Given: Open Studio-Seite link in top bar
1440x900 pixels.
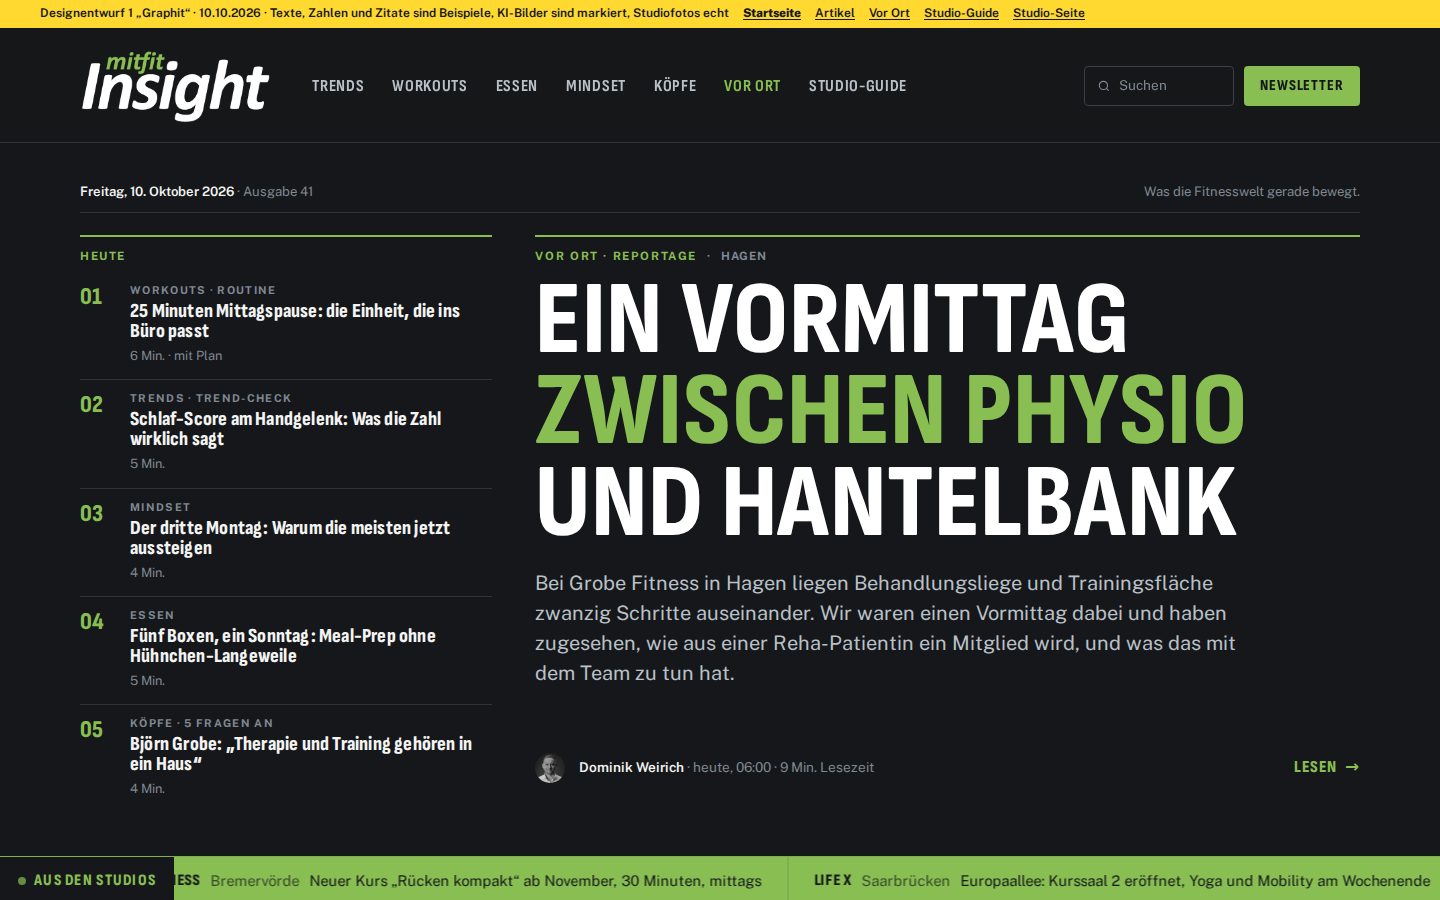Looking at the screenshot, I should tap(1049, 13).
